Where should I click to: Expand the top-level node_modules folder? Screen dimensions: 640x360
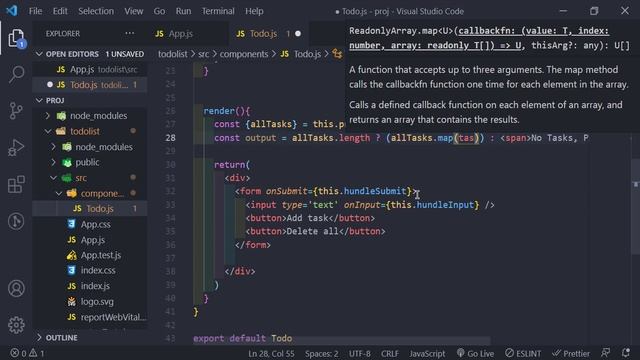[x=90, y=116]
